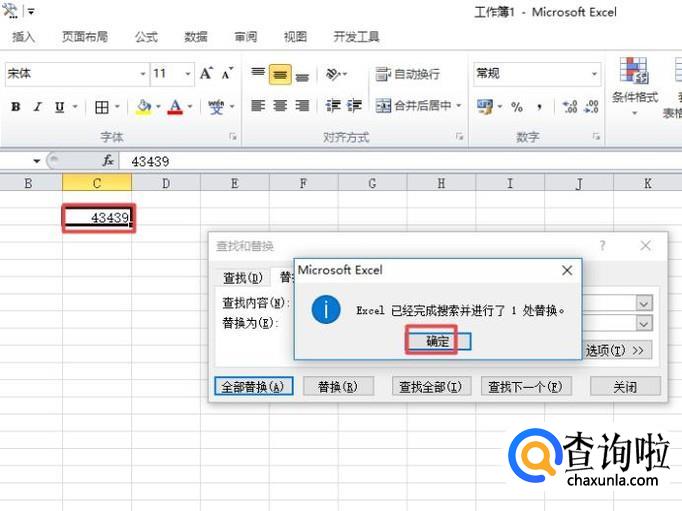Open font color dropdown arrow
The image size is (682, 511).
[x=190, y=107]
